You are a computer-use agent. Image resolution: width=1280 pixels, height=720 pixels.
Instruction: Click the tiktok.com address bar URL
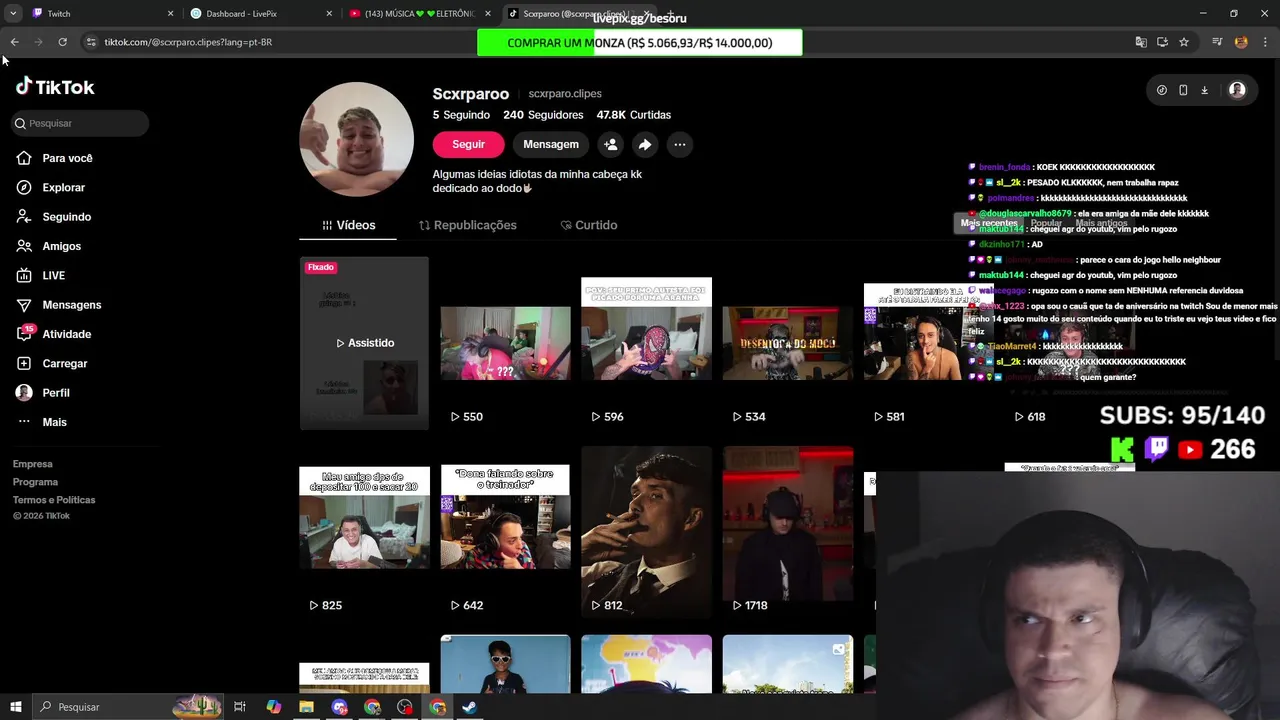tap(188, 42)
